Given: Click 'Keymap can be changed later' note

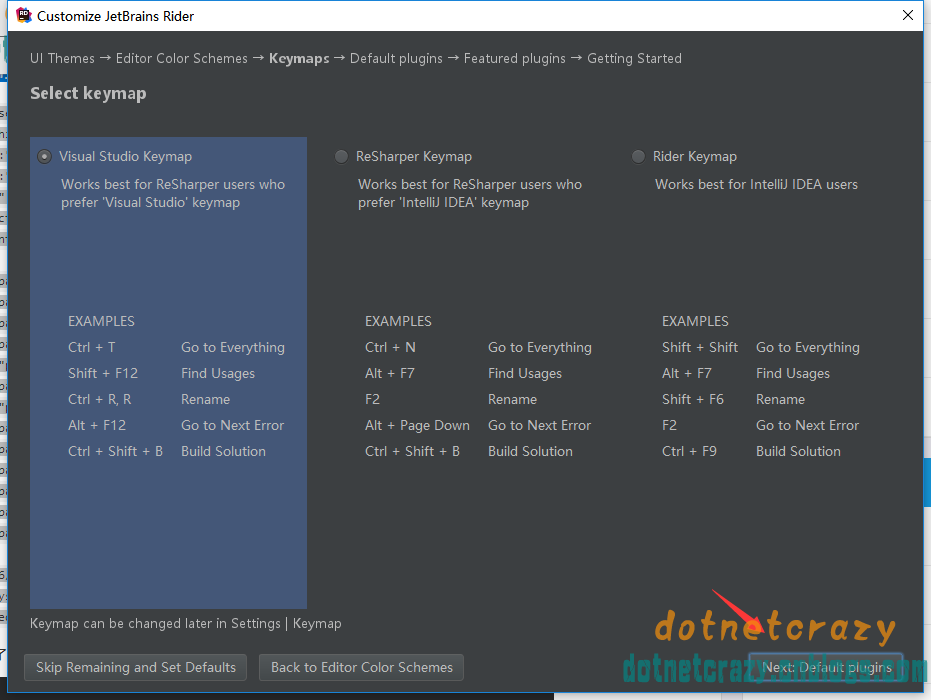Looking at the screenshot, I should [x=186, y=624].
